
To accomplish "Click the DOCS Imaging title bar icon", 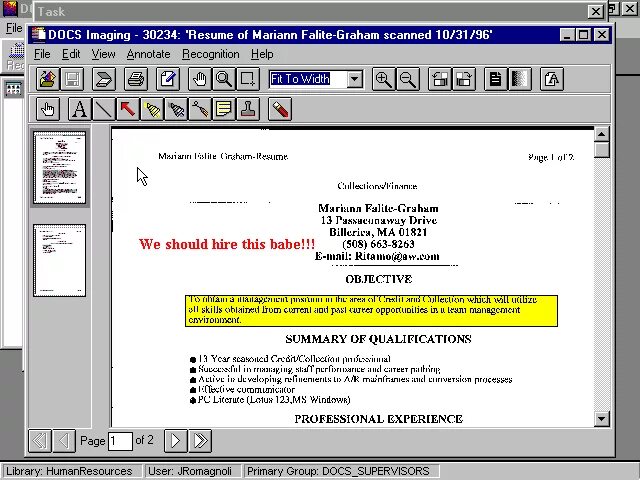I will 38,34.
